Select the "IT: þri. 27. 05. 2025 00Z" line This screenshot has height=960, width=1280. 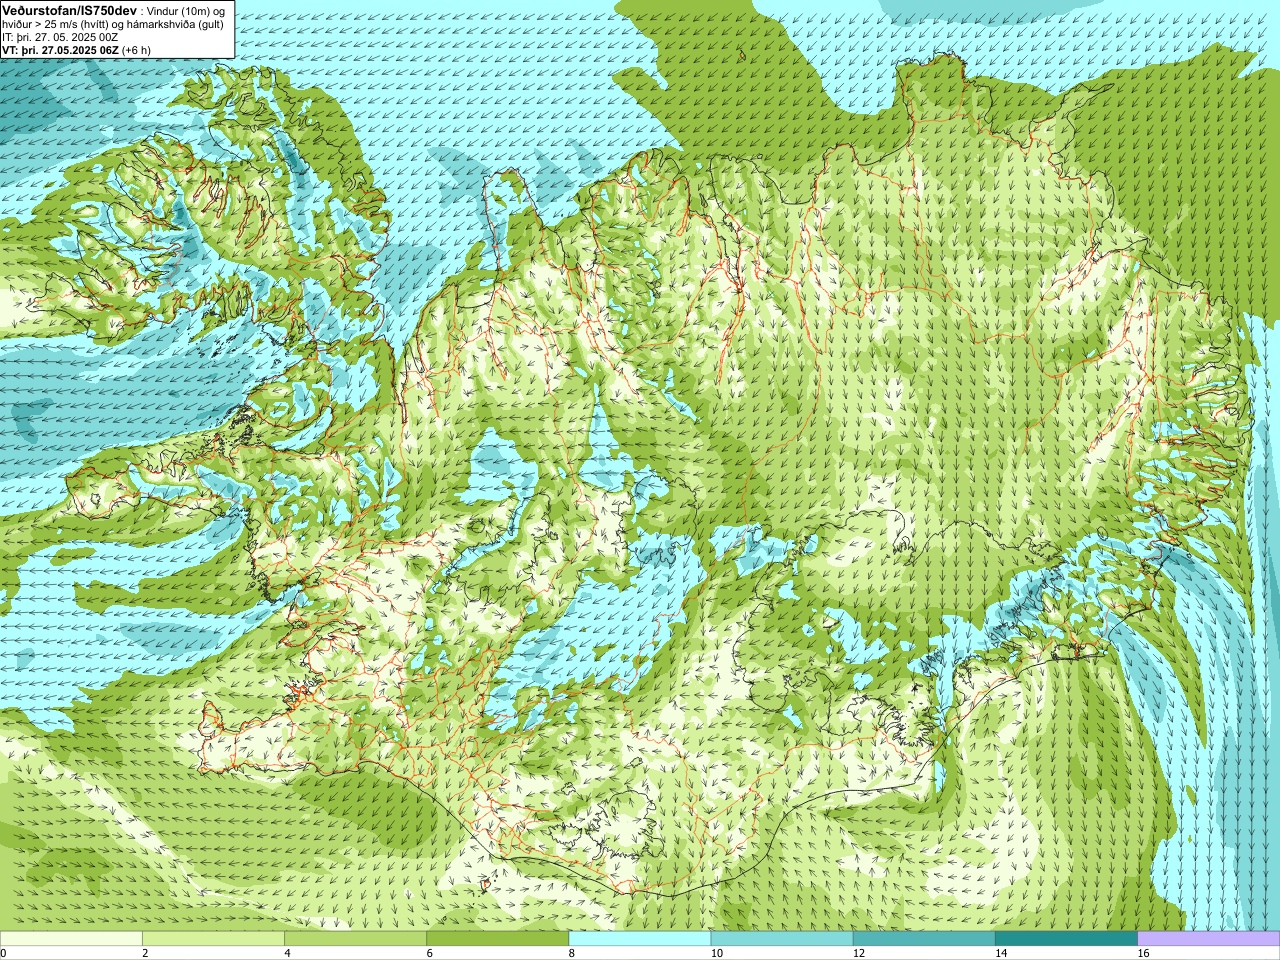(60, 37)
